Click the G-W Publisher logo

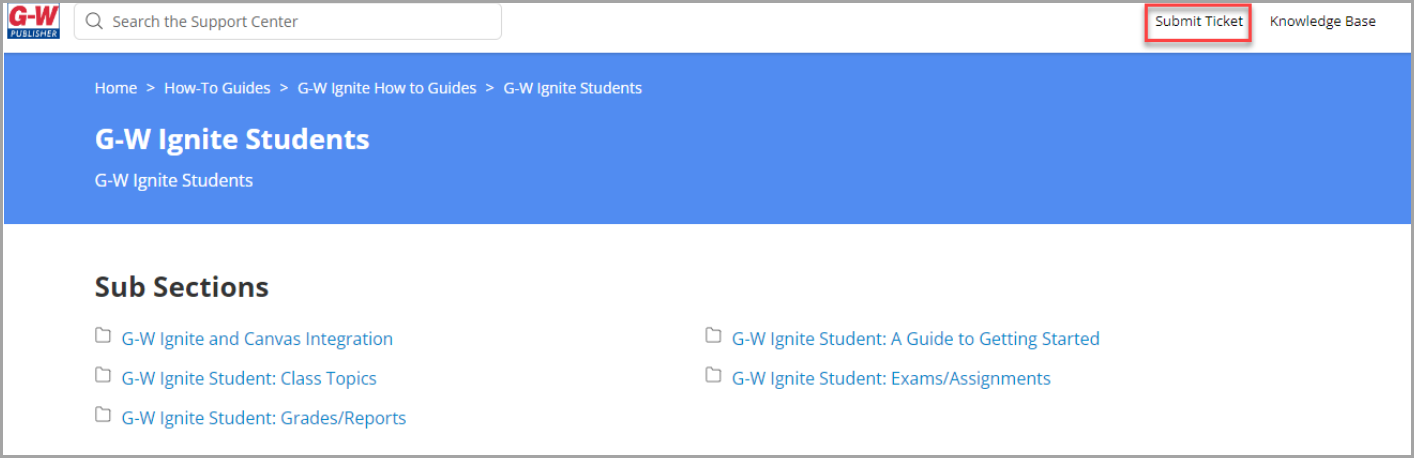[x=33, y=21]
